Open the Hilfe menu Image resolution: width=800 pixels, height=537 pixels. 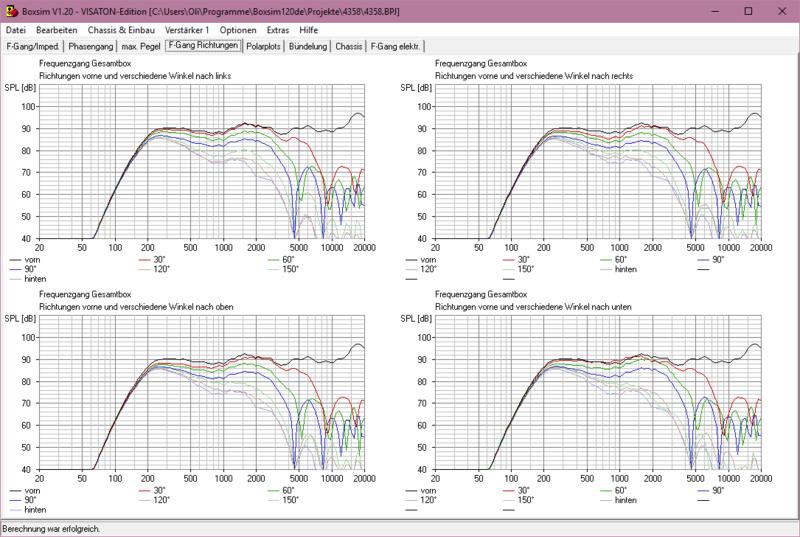[x=308, y=30]
